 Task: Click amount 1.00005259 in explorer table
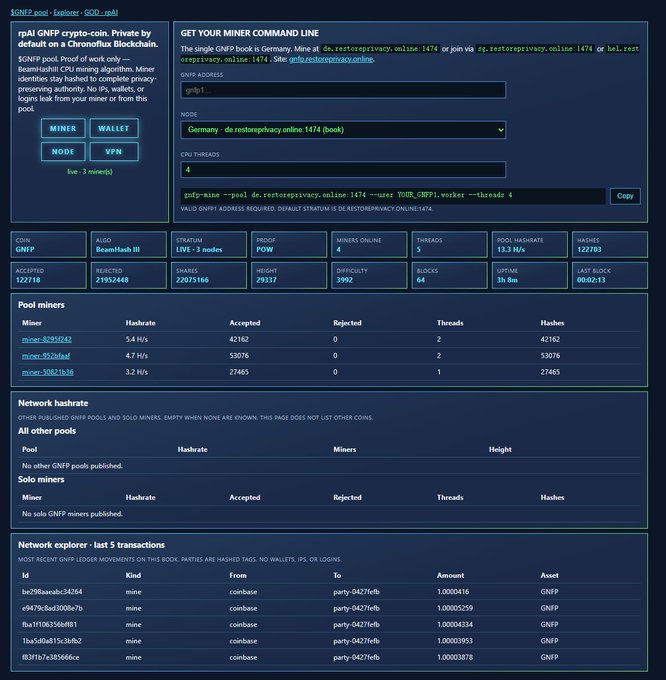455,608
